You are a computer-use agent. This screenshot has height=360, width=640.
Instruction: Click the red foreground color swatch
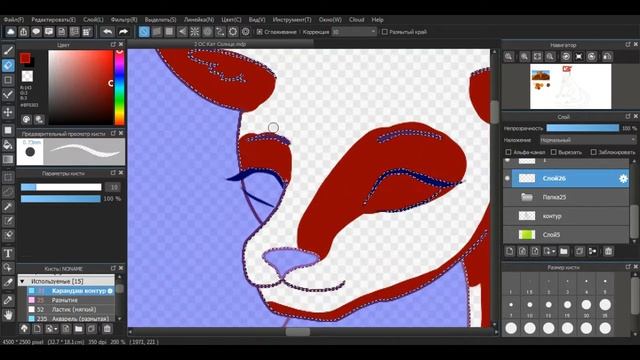[25, 58]
